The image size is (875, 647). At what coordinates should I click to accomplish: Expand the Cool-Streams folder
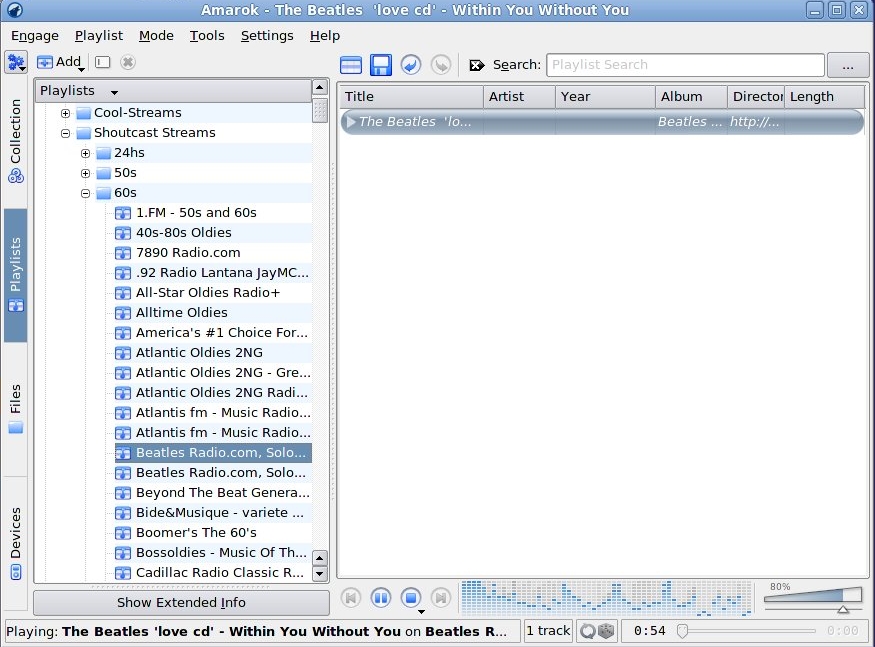click(65, 113)
